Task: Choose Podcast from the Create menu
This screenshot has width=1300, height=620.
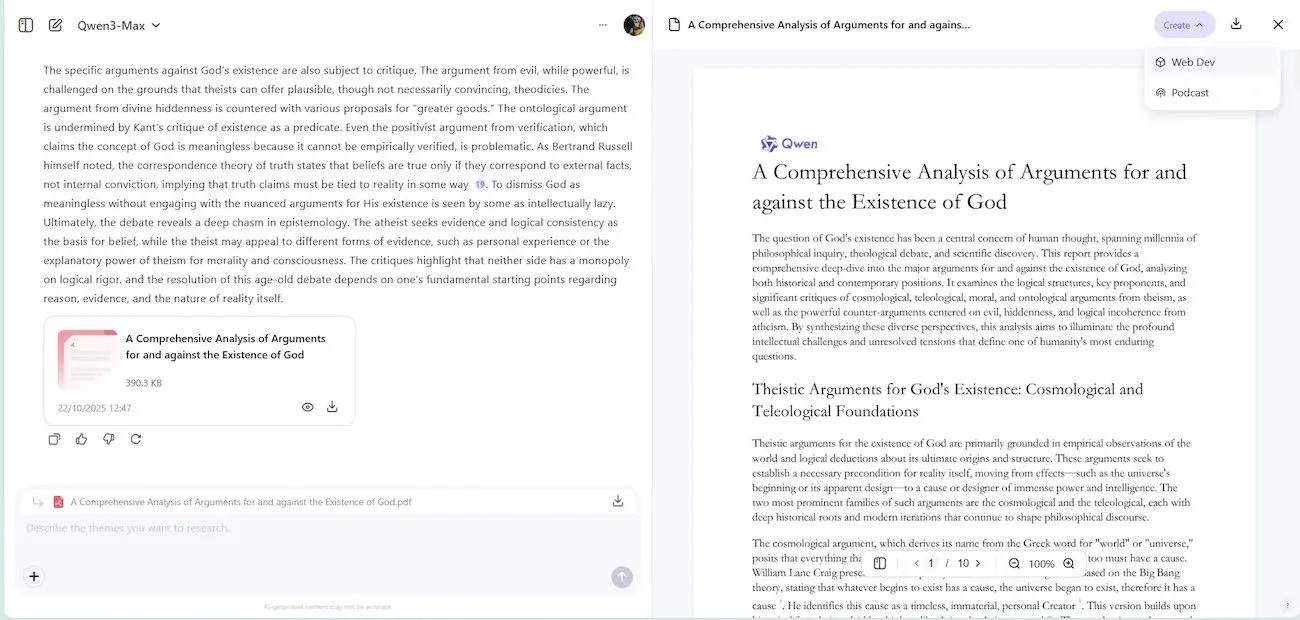Action: click(x=1189, y=93)
